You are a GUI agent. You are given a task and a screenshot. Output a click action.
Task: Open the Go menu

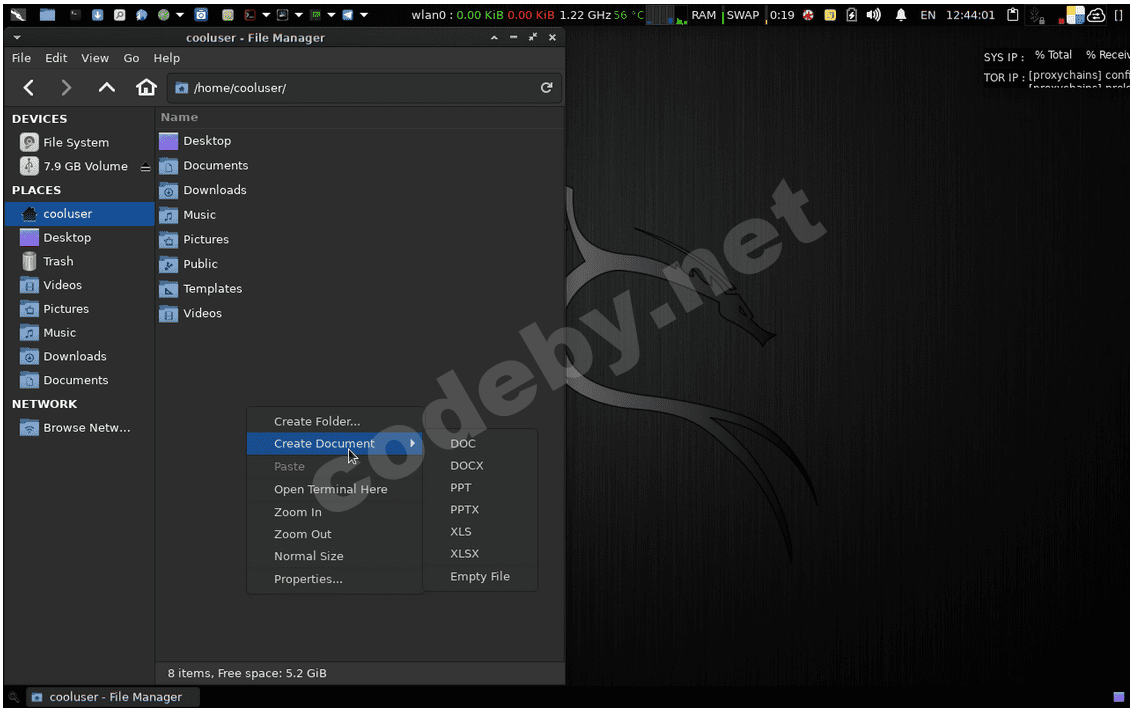pyautogui.click(x=131, y=58)
